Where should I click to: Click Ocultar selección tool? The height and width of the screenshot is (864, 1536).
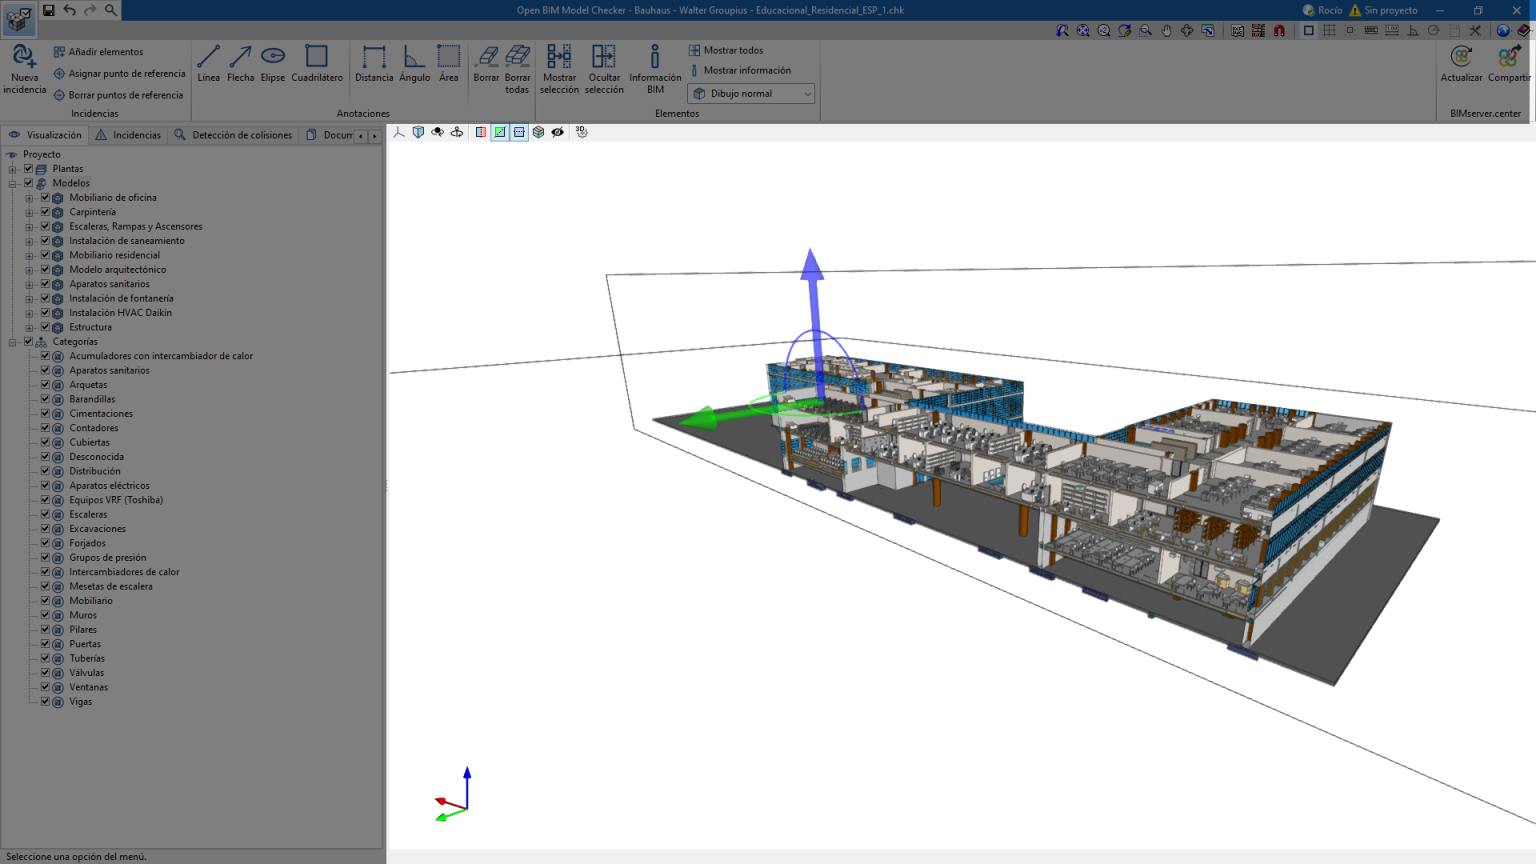click(604, 69)
